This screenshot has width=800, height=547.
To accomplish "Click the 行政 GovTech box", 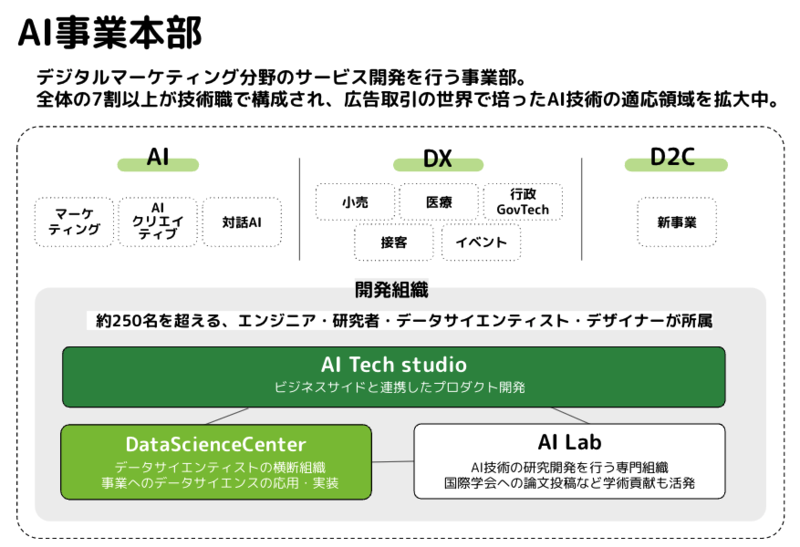I will point(523,202).
